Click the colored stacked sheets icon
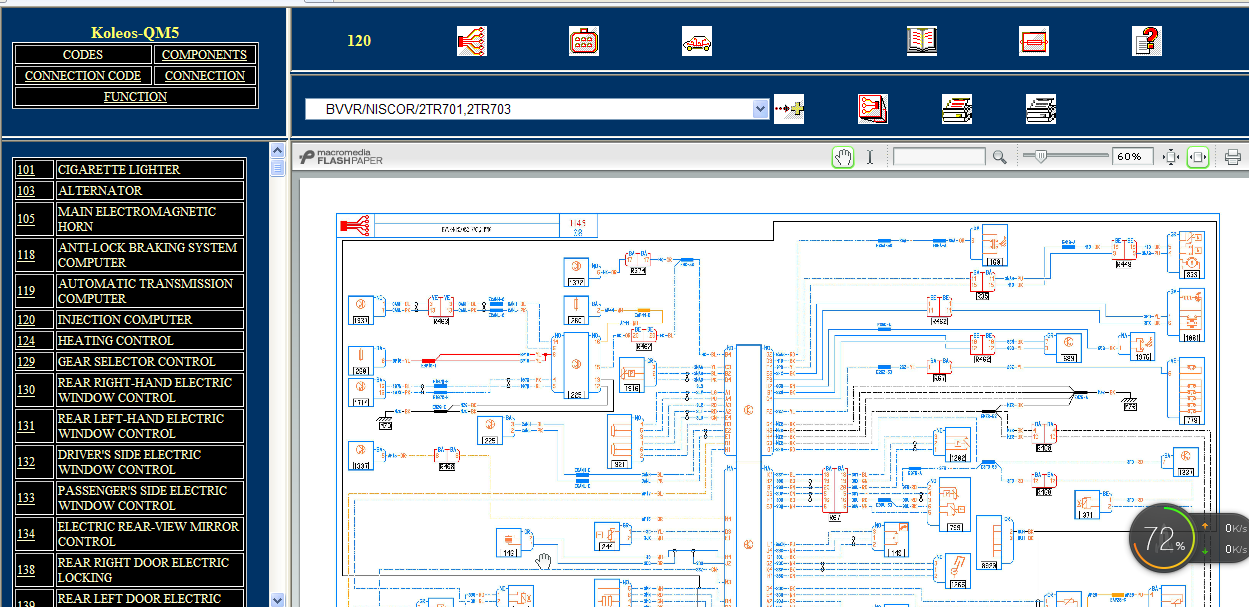1249x607 pixels. (x=957, y=109)
